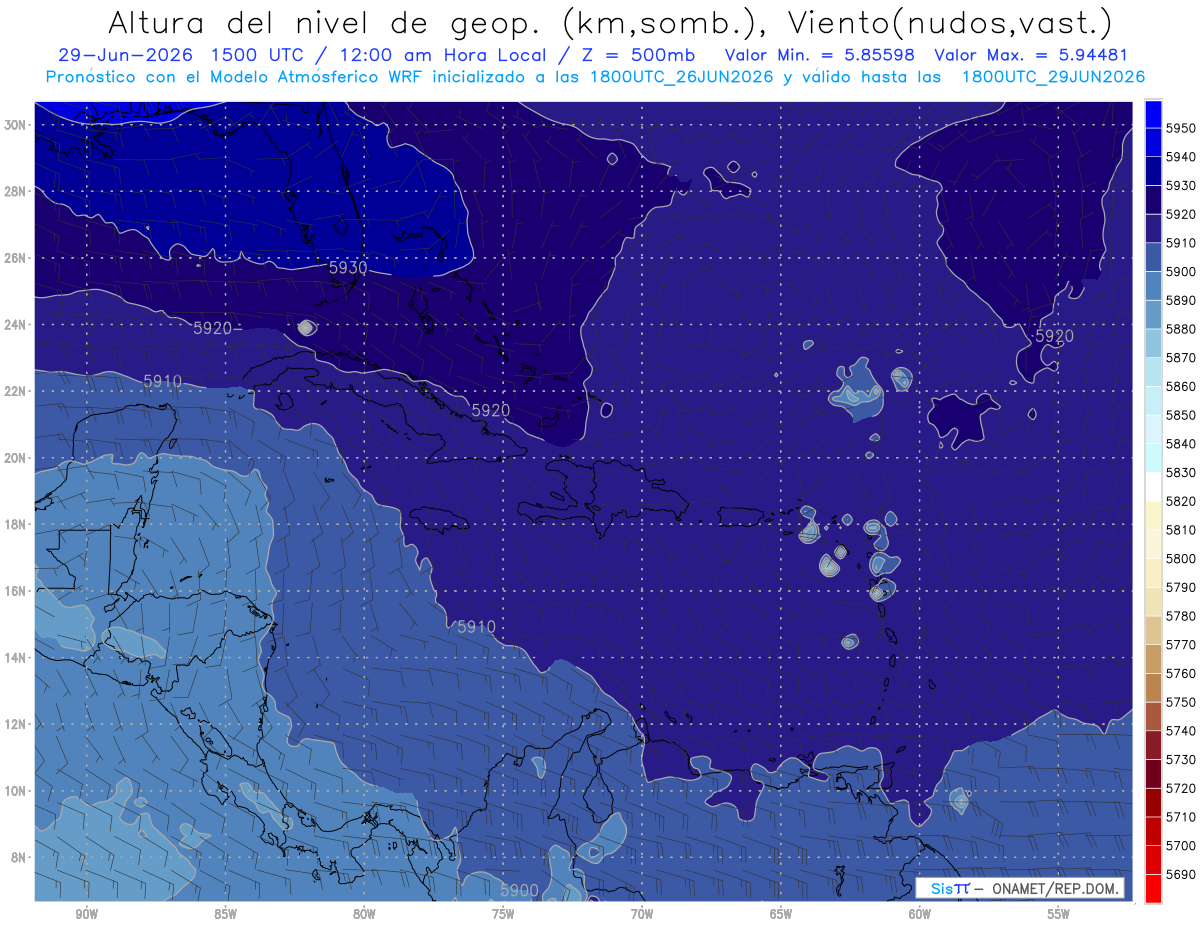
Task: Click the 5920 contour label near 55W
Action: (x=1054, y=336)
